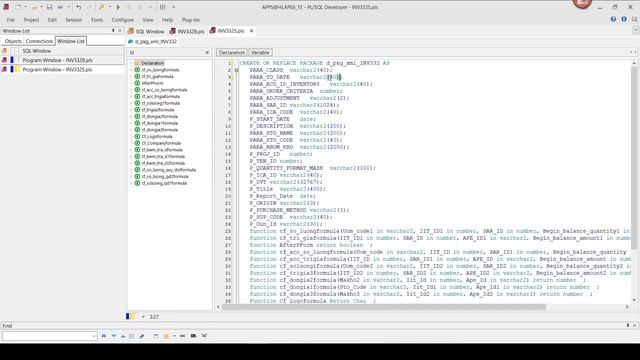Image resolution: width=640 pixels, height=360 pixels.
Task: Click the Open folder icon
Action: (x=34, y=7)
